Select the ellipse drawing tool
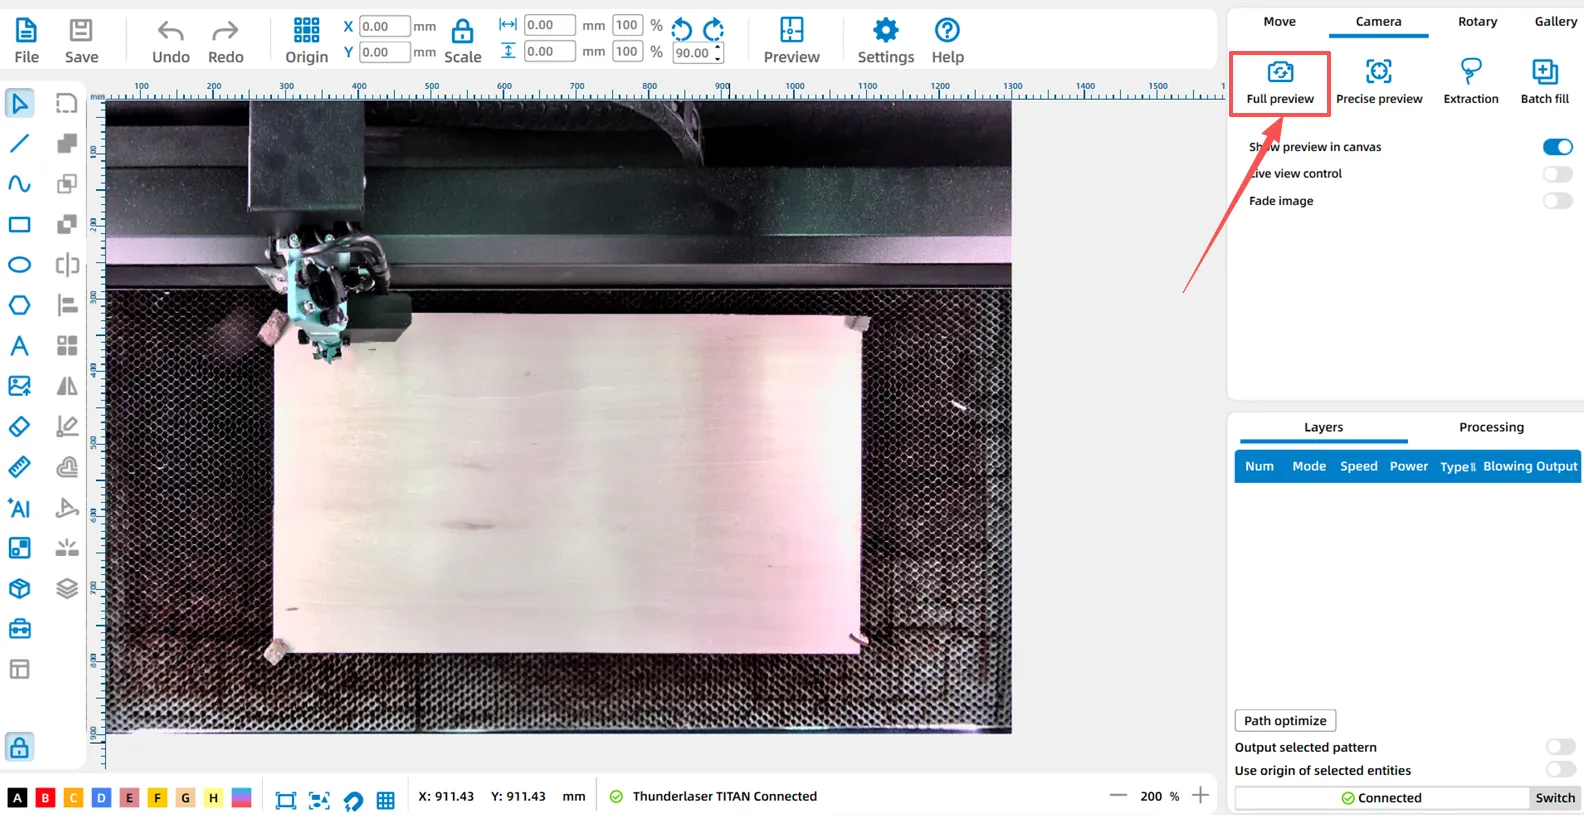 click(19, 265)
